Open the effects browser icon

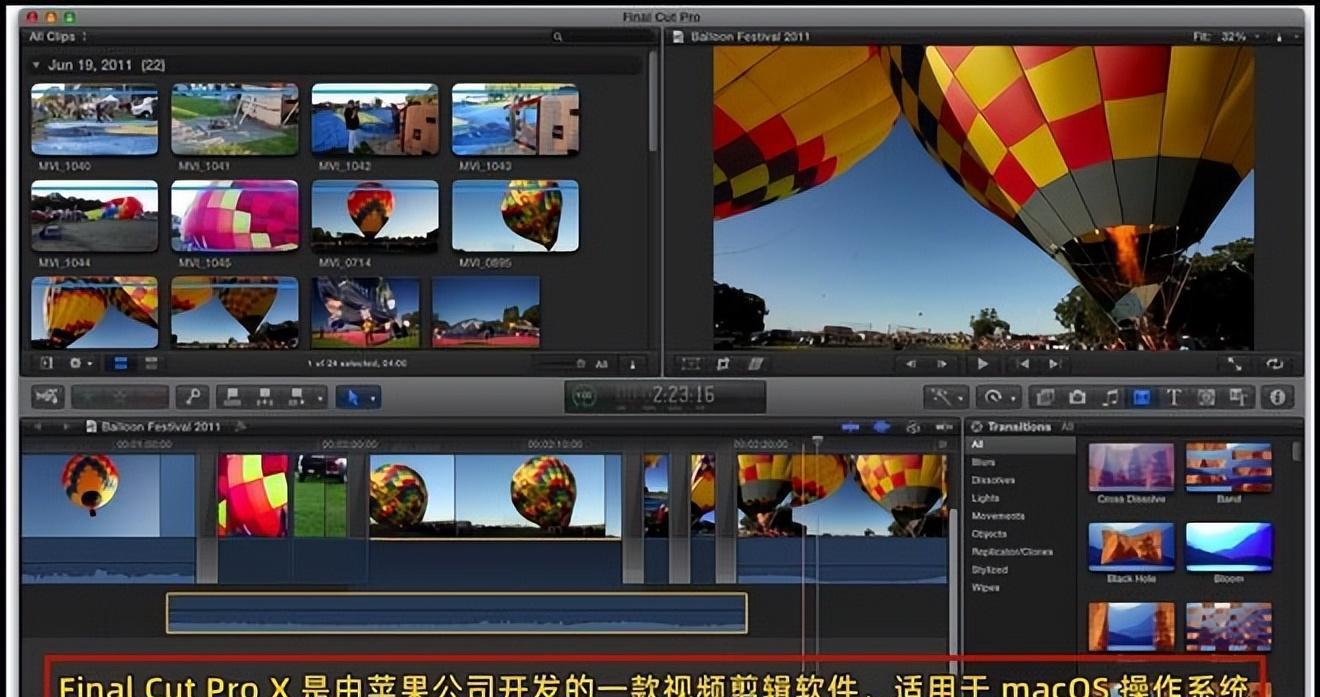[x=1044, y=397]
